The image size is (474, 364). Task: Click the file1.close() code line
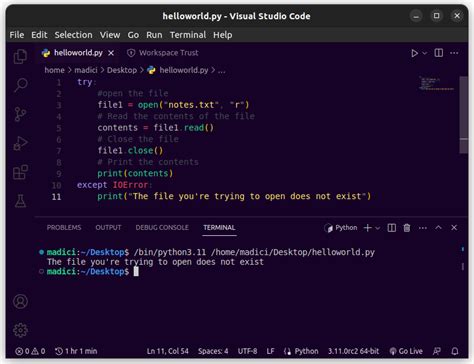coord(130,151)
